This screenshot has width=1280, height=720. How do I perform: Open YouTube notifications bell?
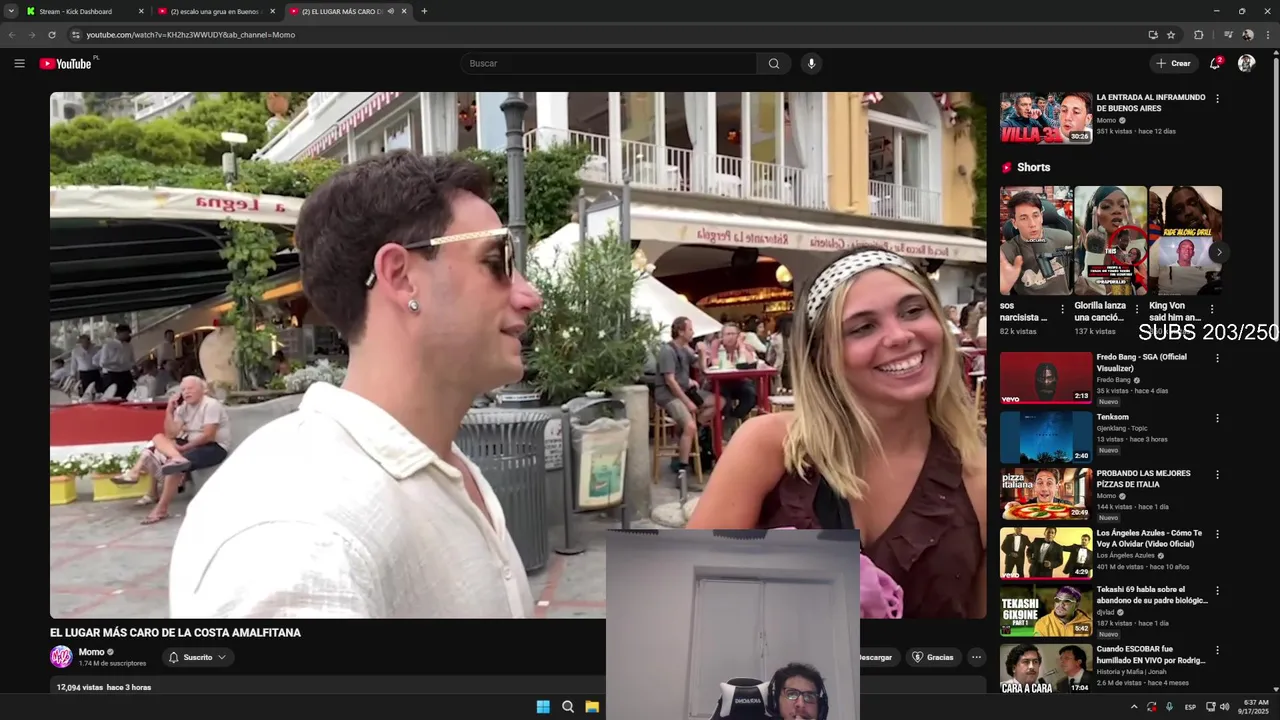(x=1215, y=63)
